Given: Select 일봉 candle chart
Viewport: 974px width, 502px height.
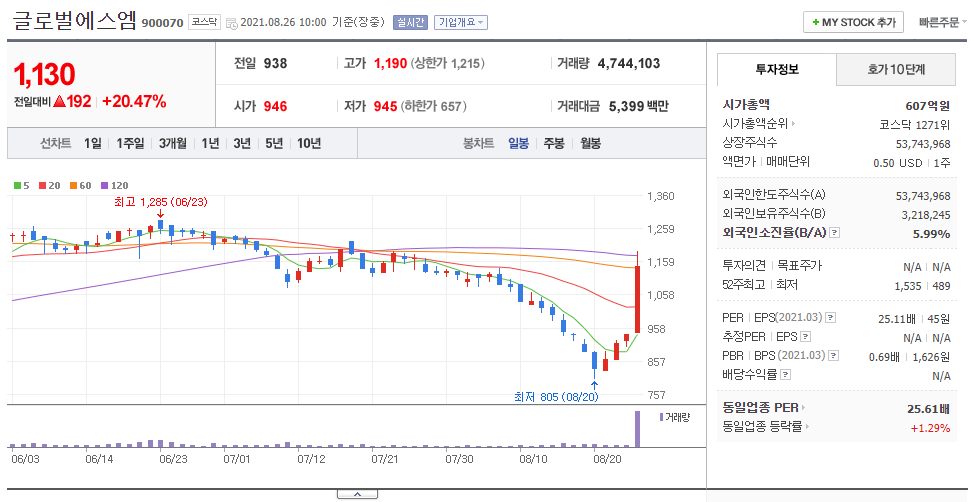Looking at the screenshot, I should click(x=518, y=144).
